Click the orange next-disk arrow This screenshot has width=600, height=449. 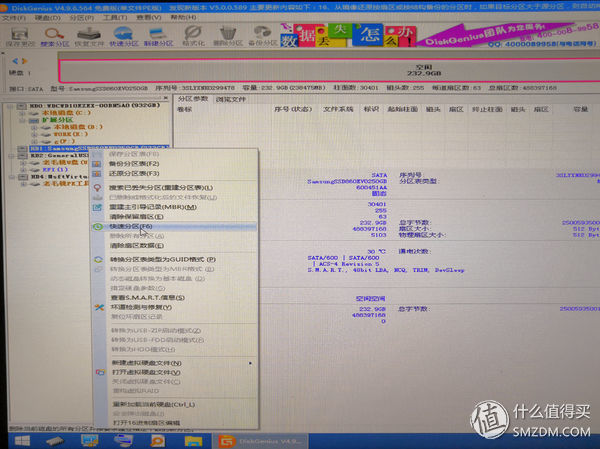pyautogui.click(x=24, y=61)
